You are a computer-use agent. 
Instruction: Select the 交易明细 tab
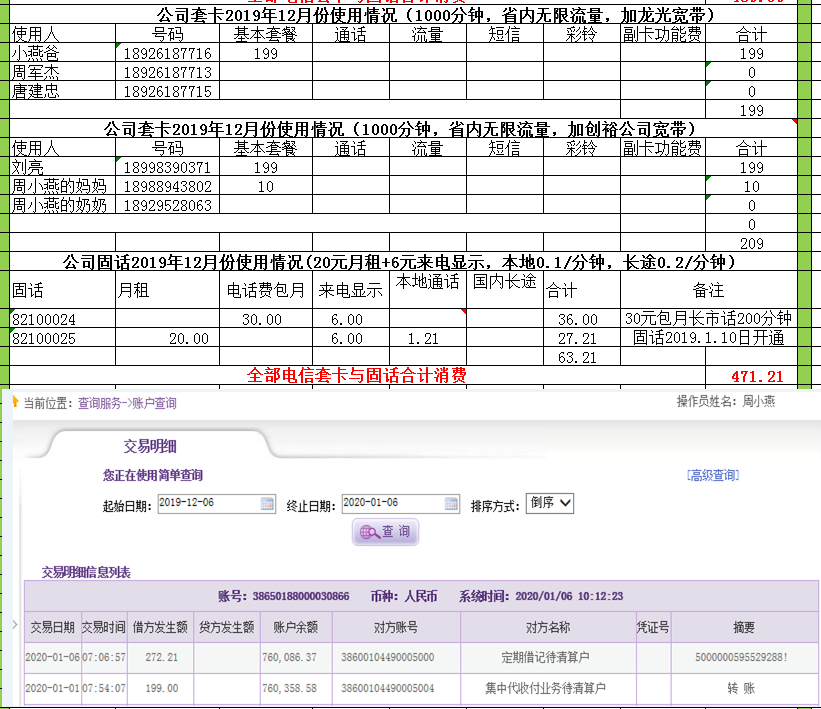(x=150, y=446)
